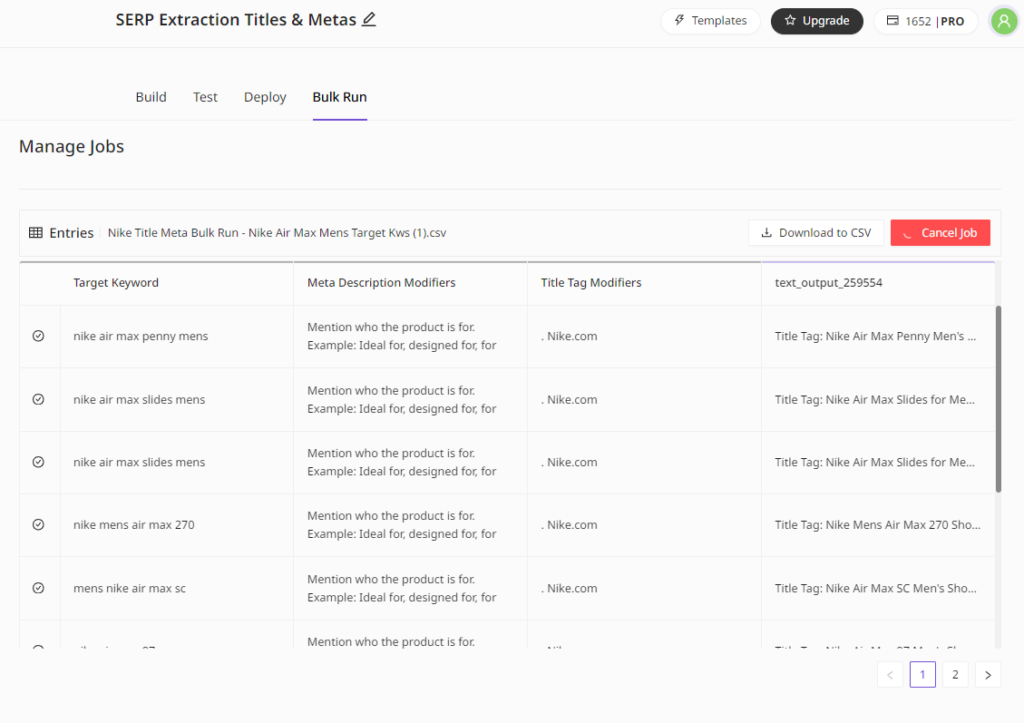
Task: Click Download to CSV button
Action: point(816,233)
